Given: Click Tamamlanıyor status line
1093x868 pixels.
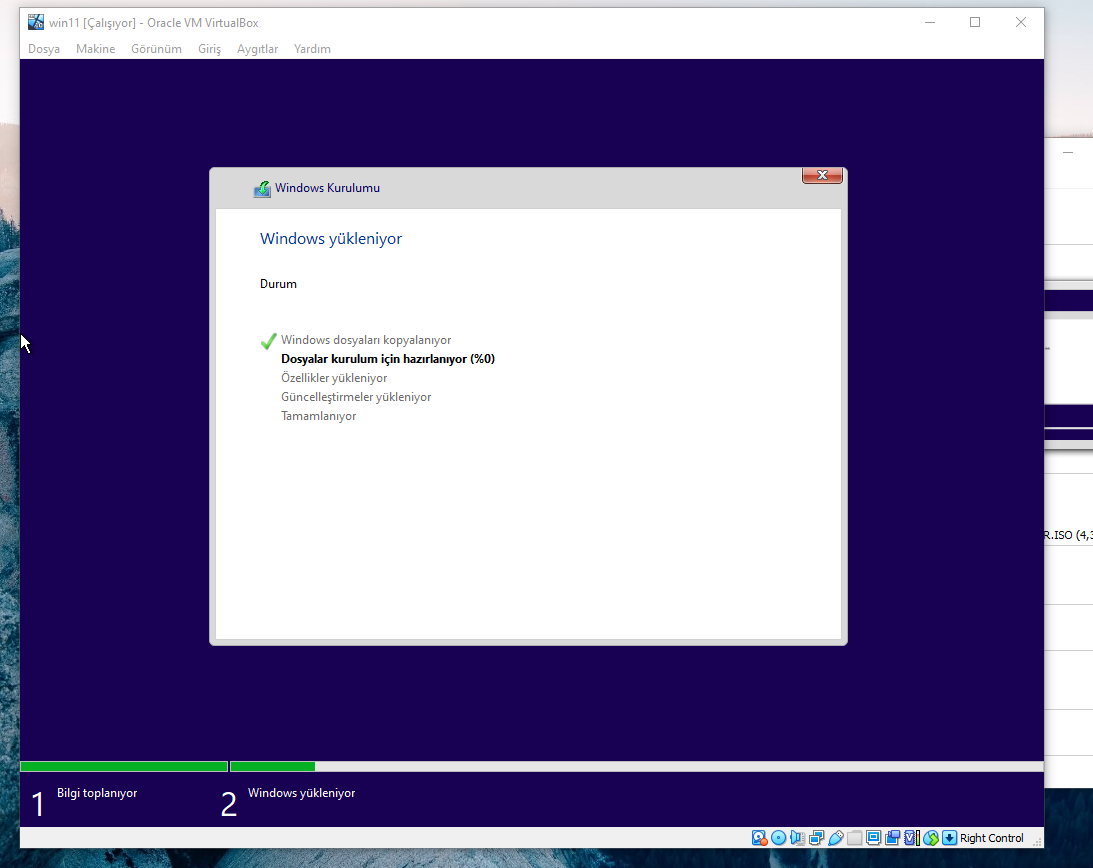Looking at the screenshot, I should [x=319, y=416].
